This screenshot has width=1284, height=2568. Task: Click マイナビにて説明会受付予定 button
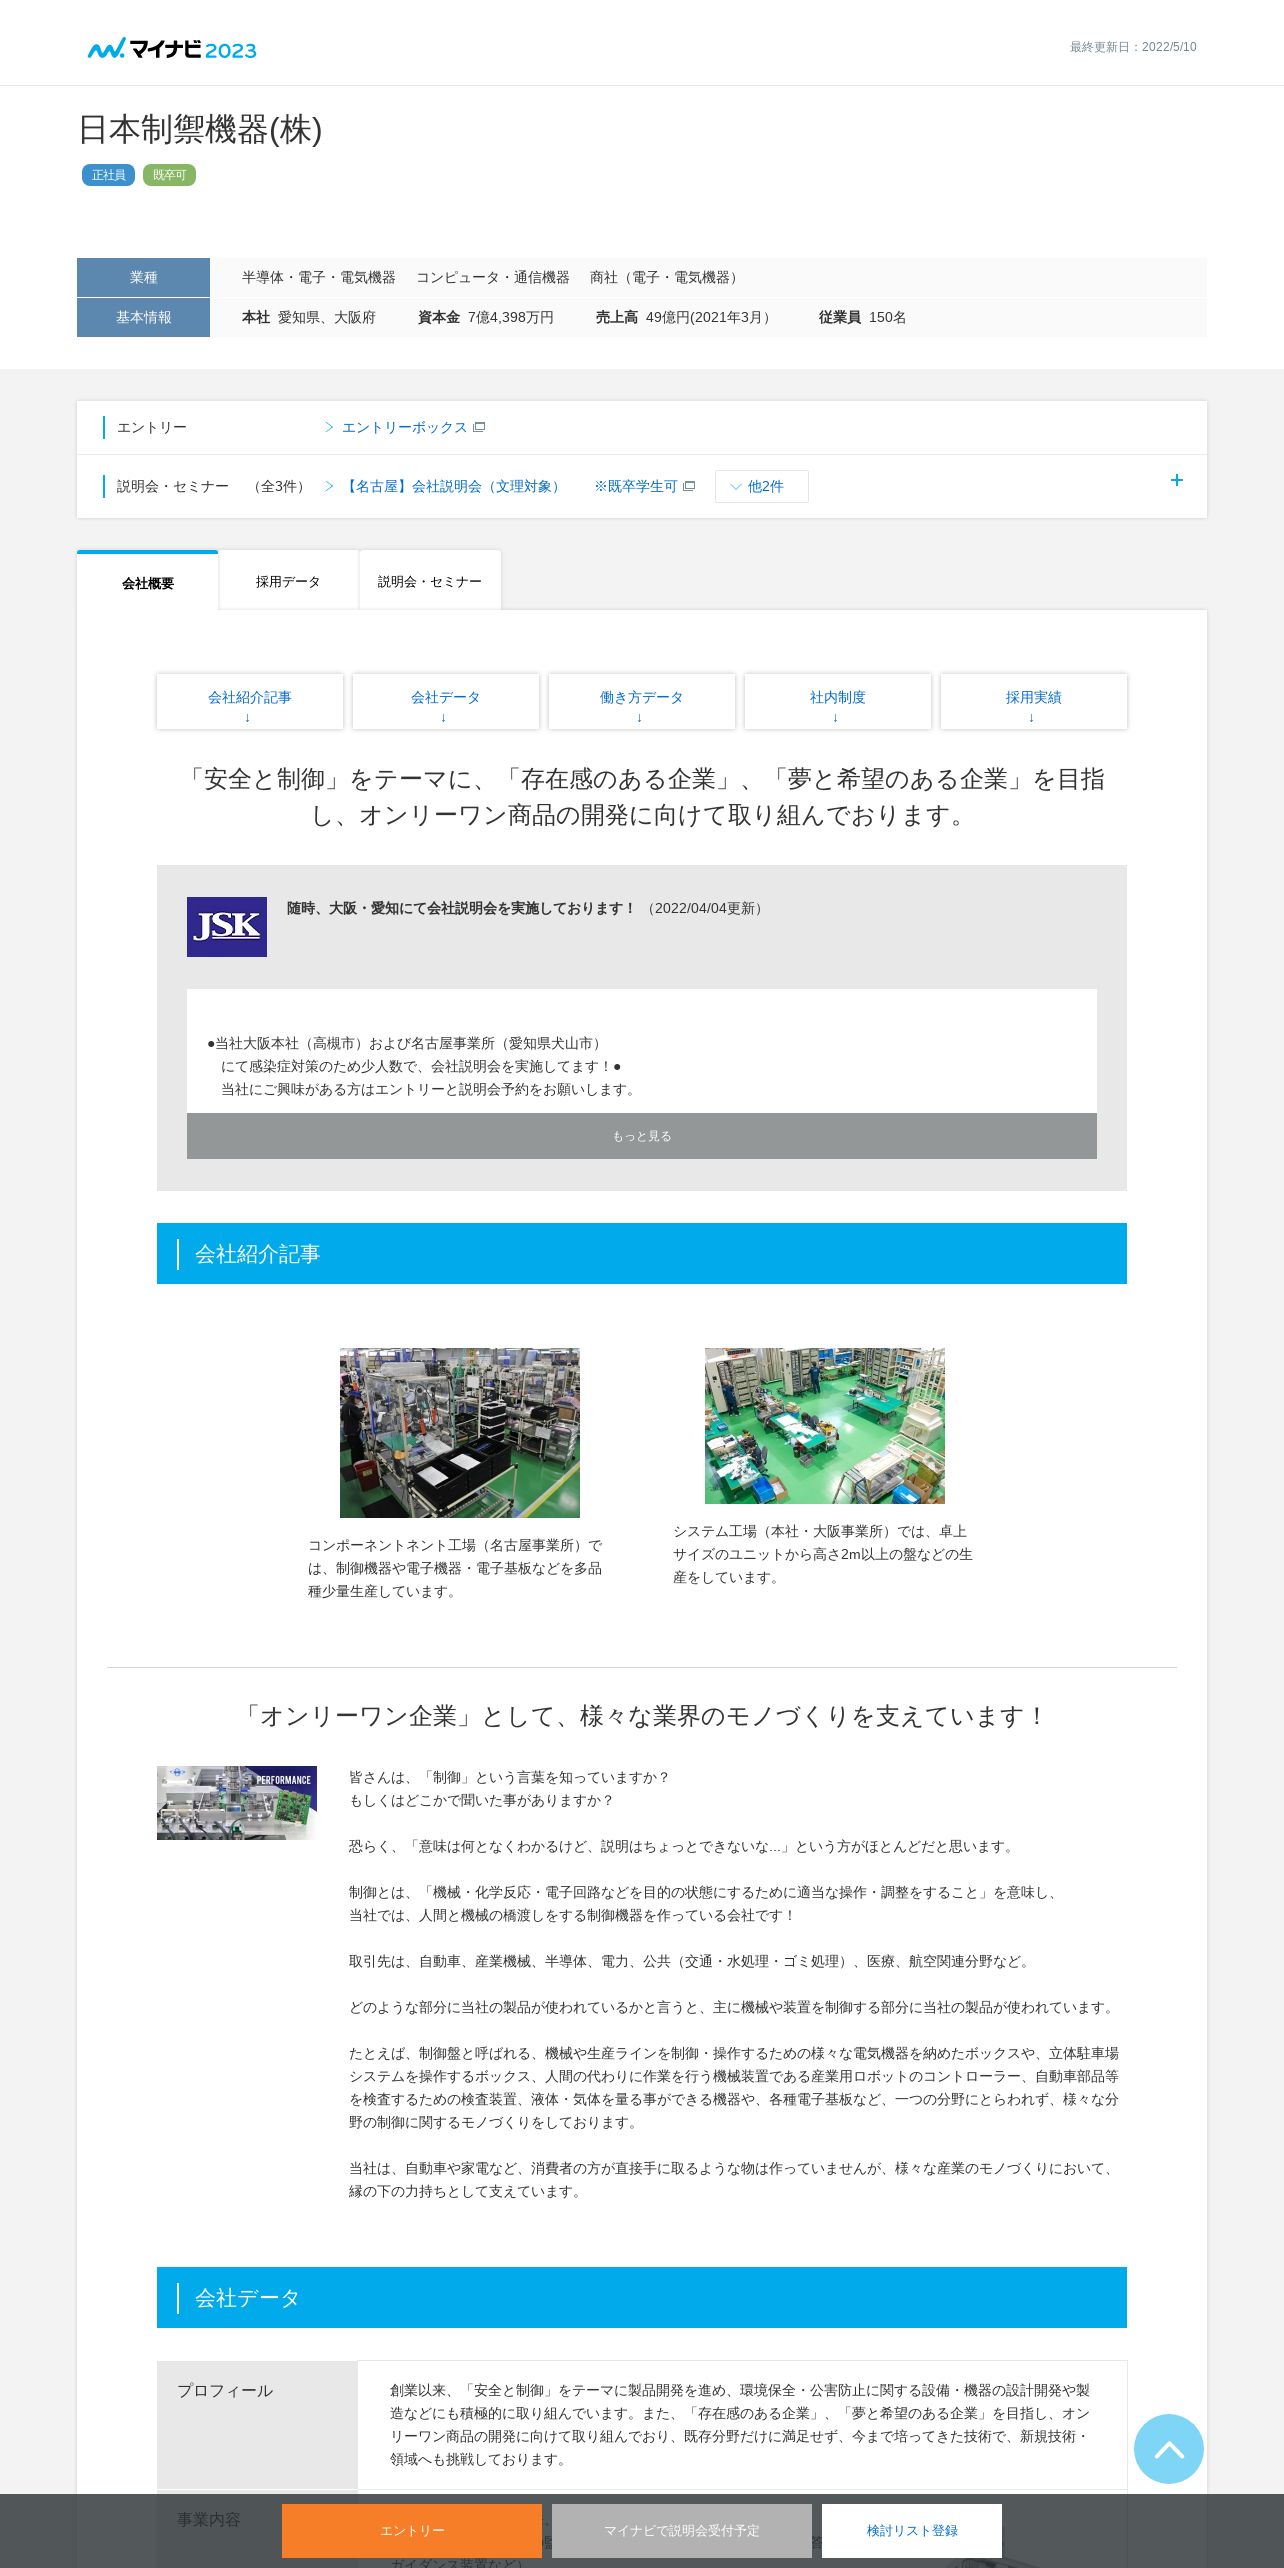pos(682,2531)
